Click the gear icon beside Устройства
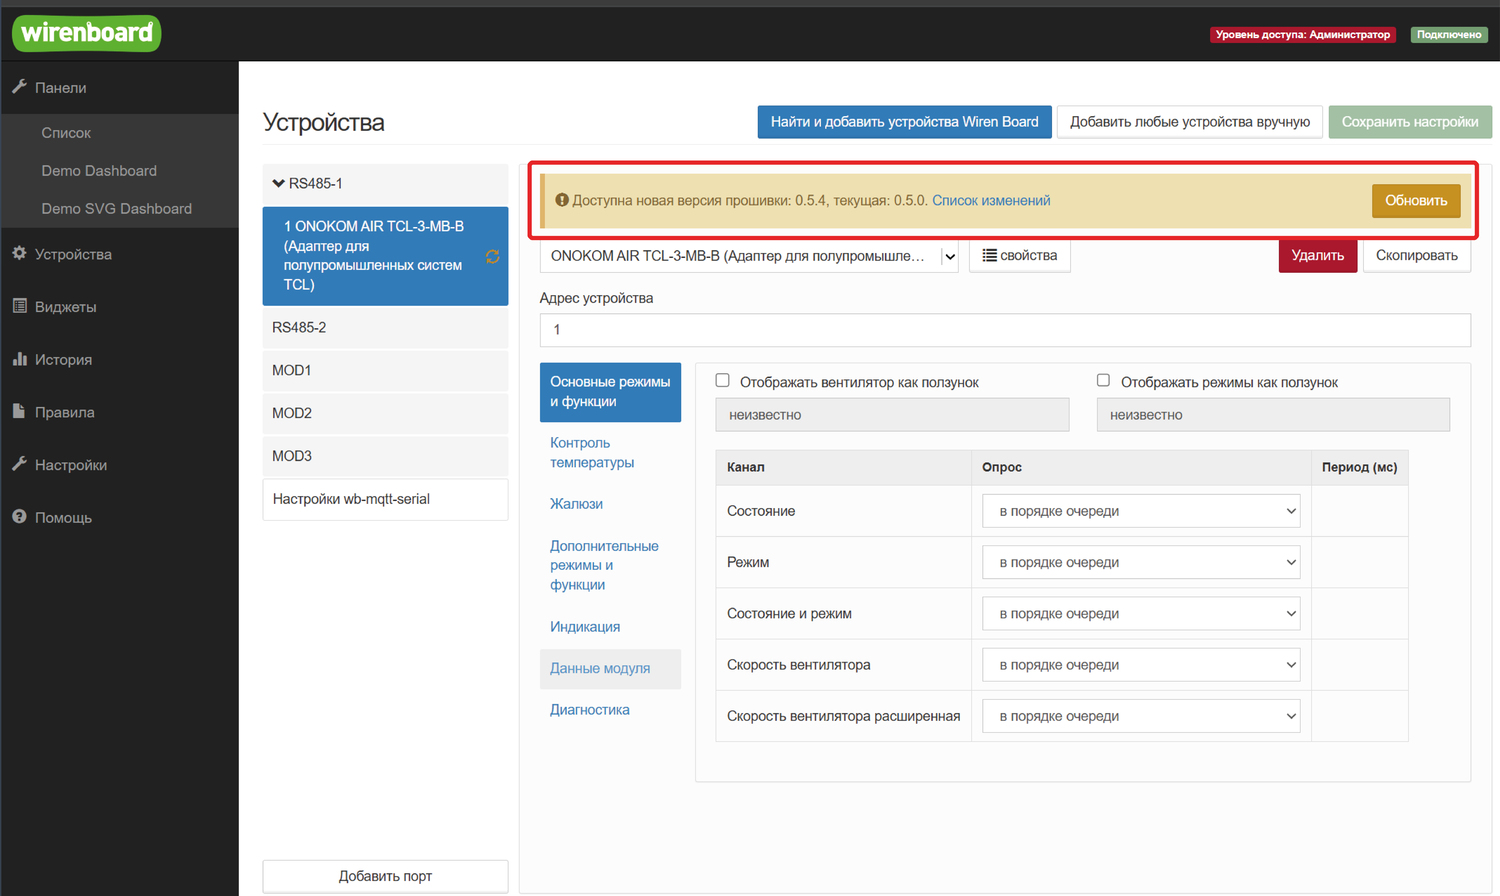 point(19,254)
